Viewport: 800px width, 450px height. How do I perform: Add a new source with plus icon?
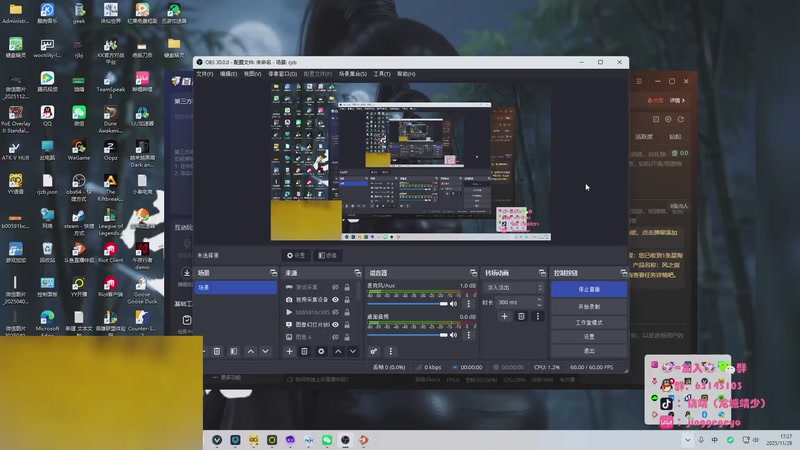coord(289,351)
